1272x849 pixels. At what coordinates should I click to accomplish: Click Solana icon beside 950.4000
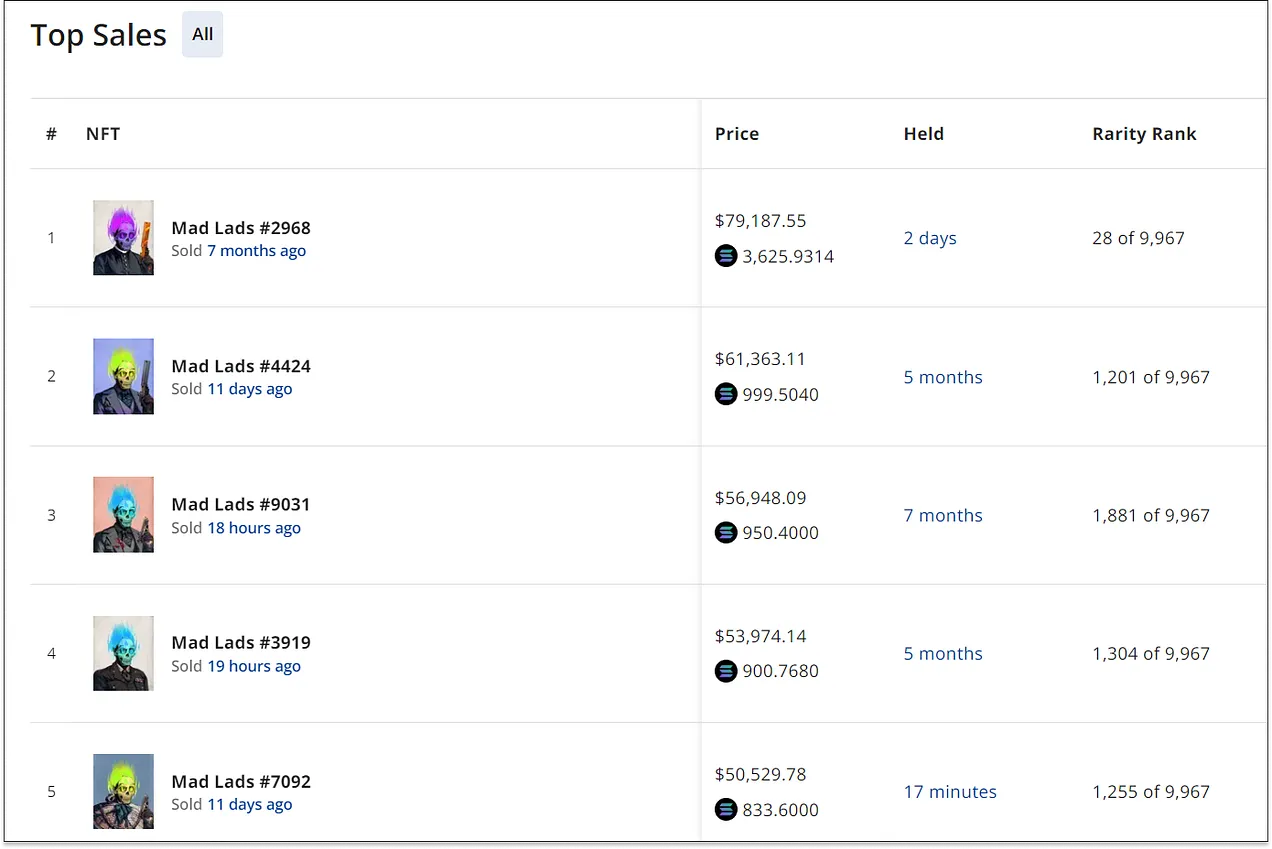[726, 532]
